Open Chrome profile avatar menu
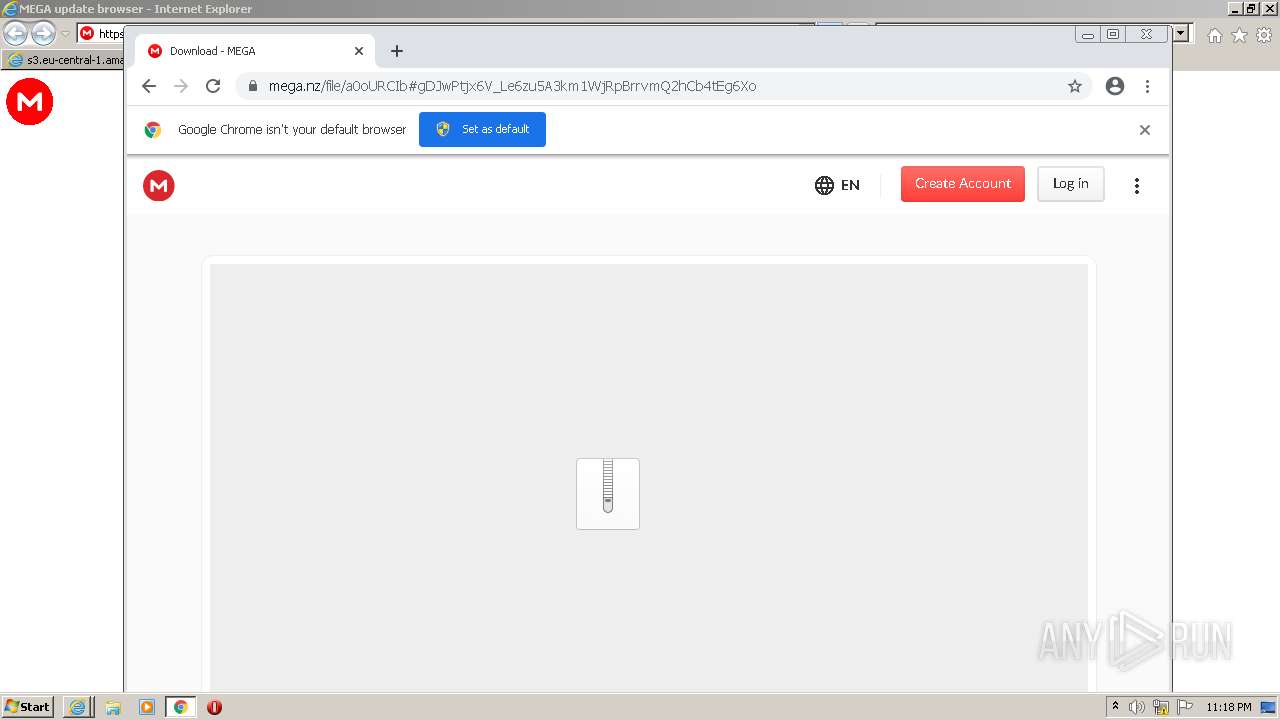 coord(1115,86)
